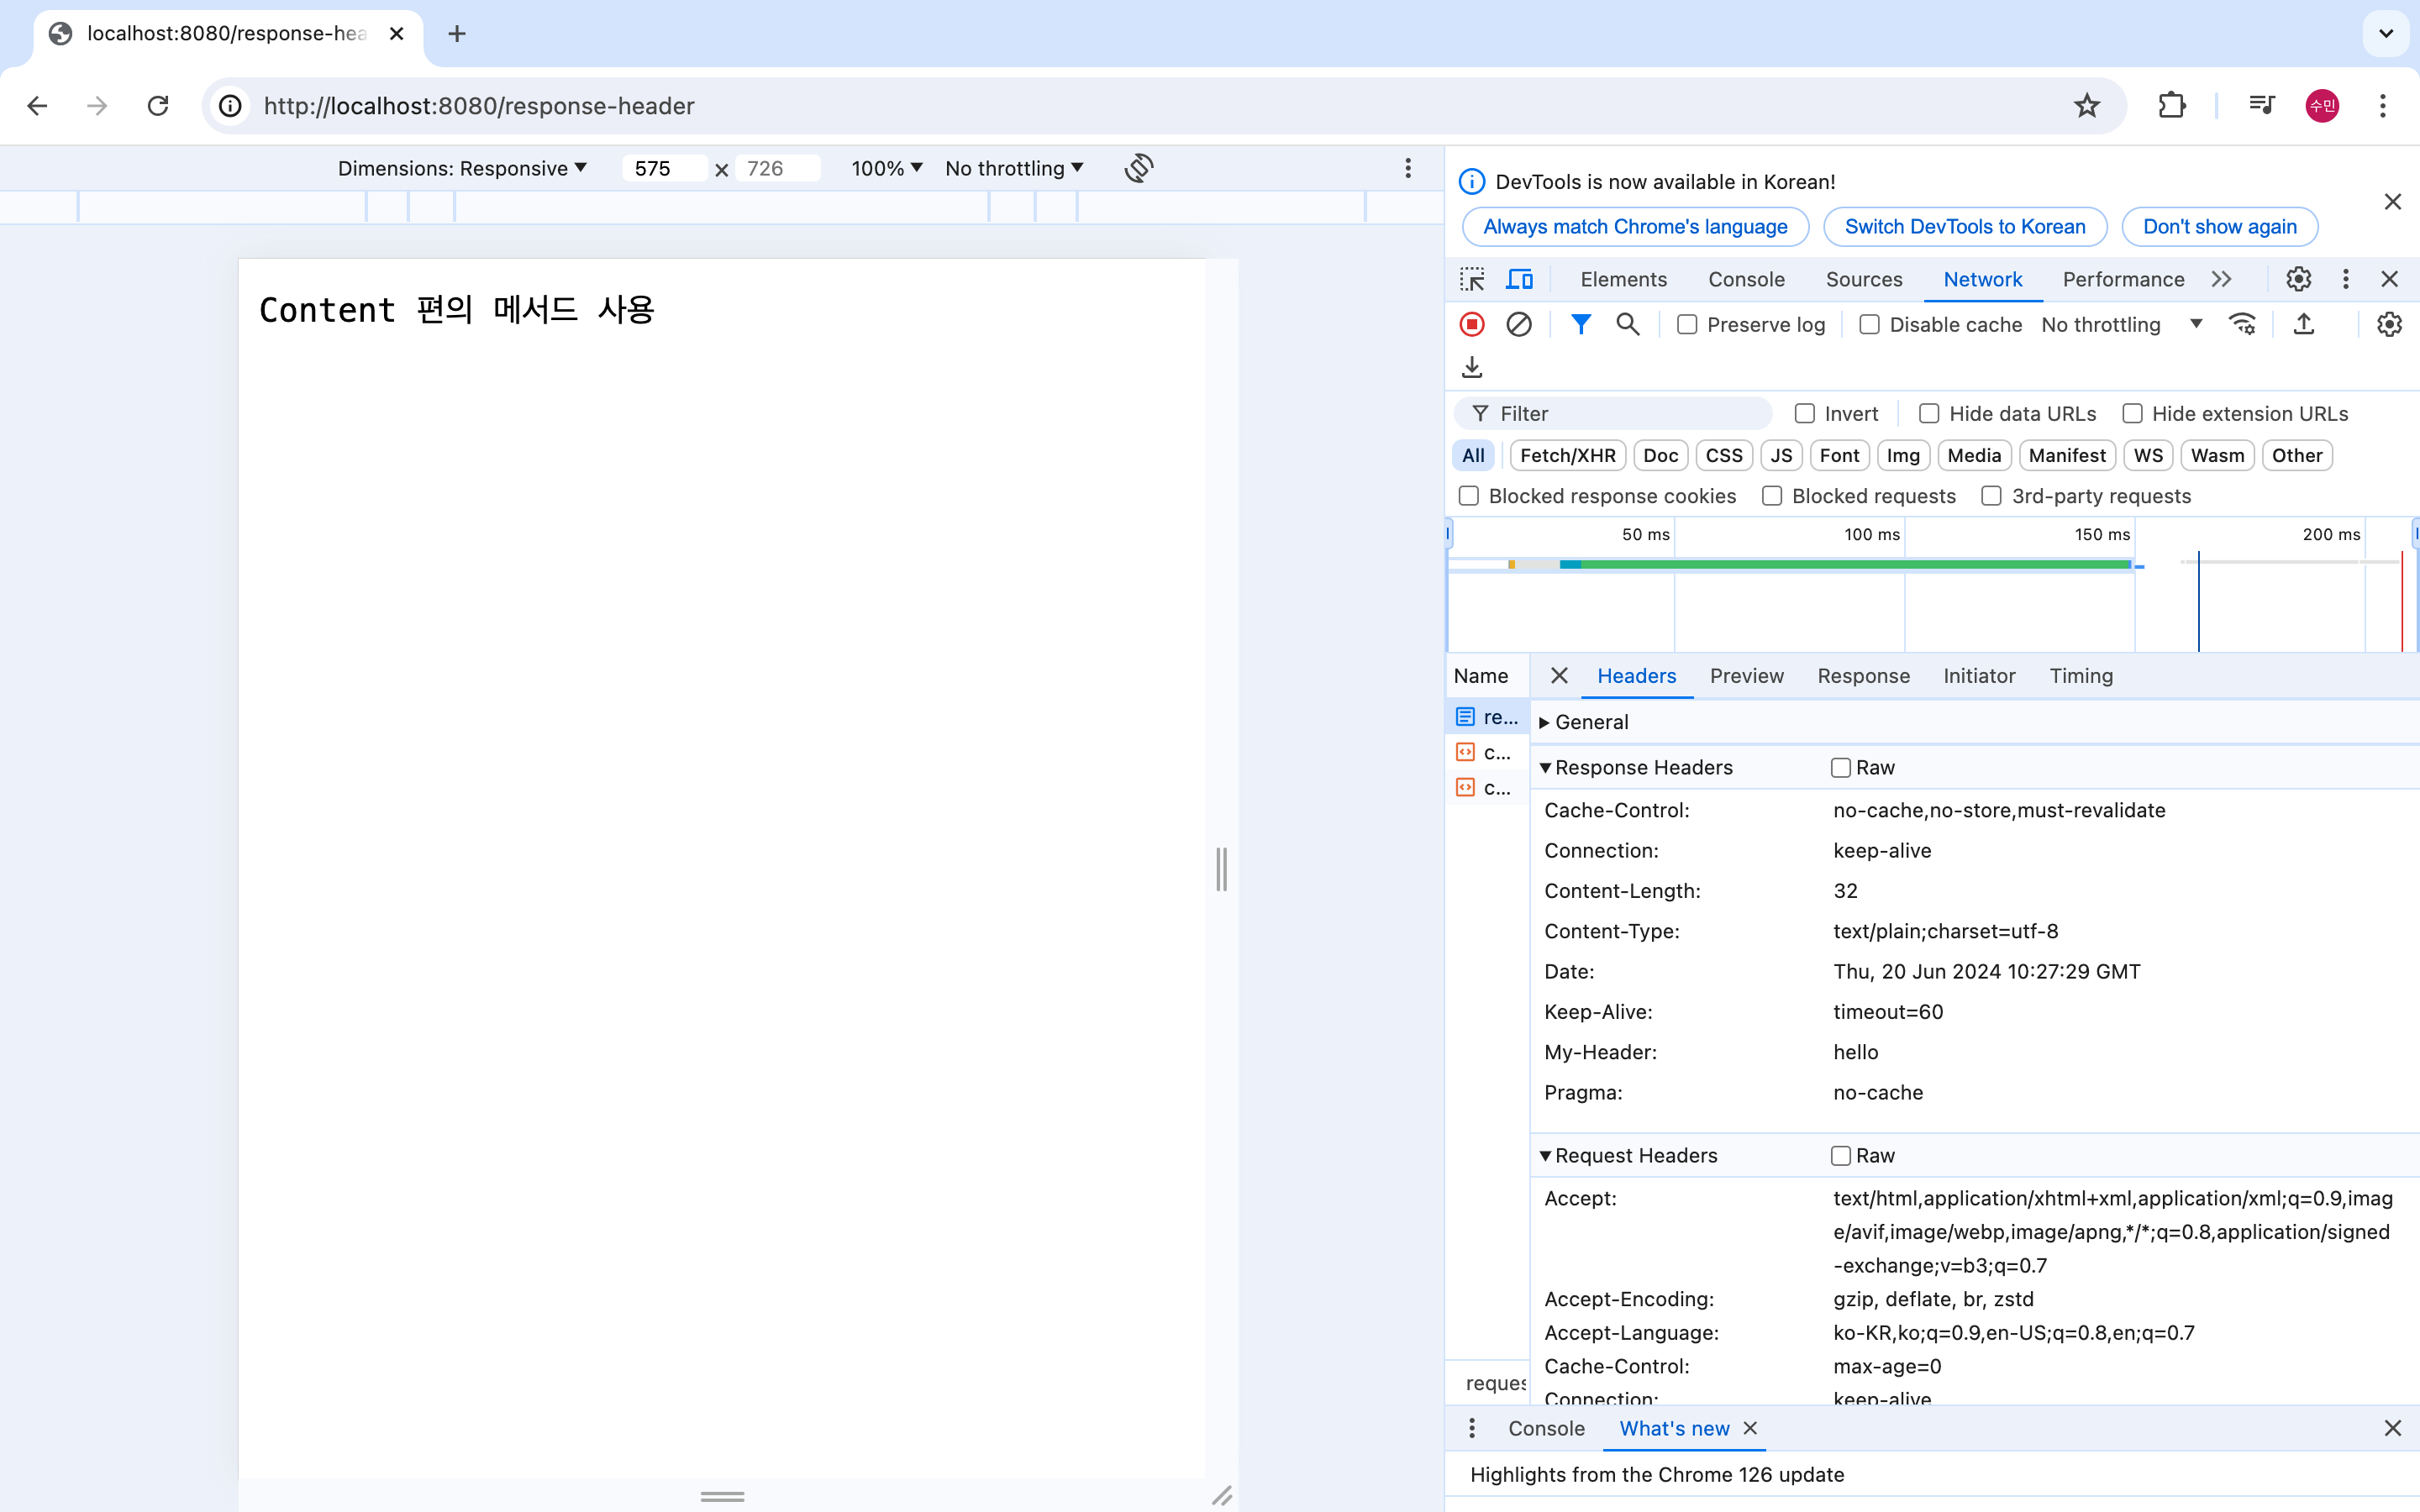2420x1512 pixels.
Task: Open the DevTools settings gear
Action: coord(2298,279)
